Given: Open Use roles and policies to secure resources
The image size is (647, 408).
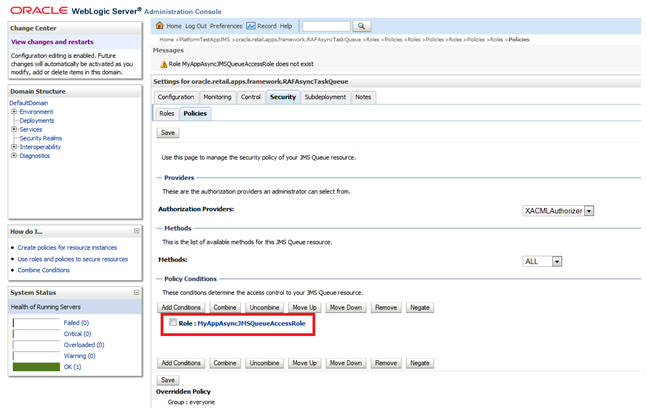Looking at the screenshot, I should tap(73, 259).
